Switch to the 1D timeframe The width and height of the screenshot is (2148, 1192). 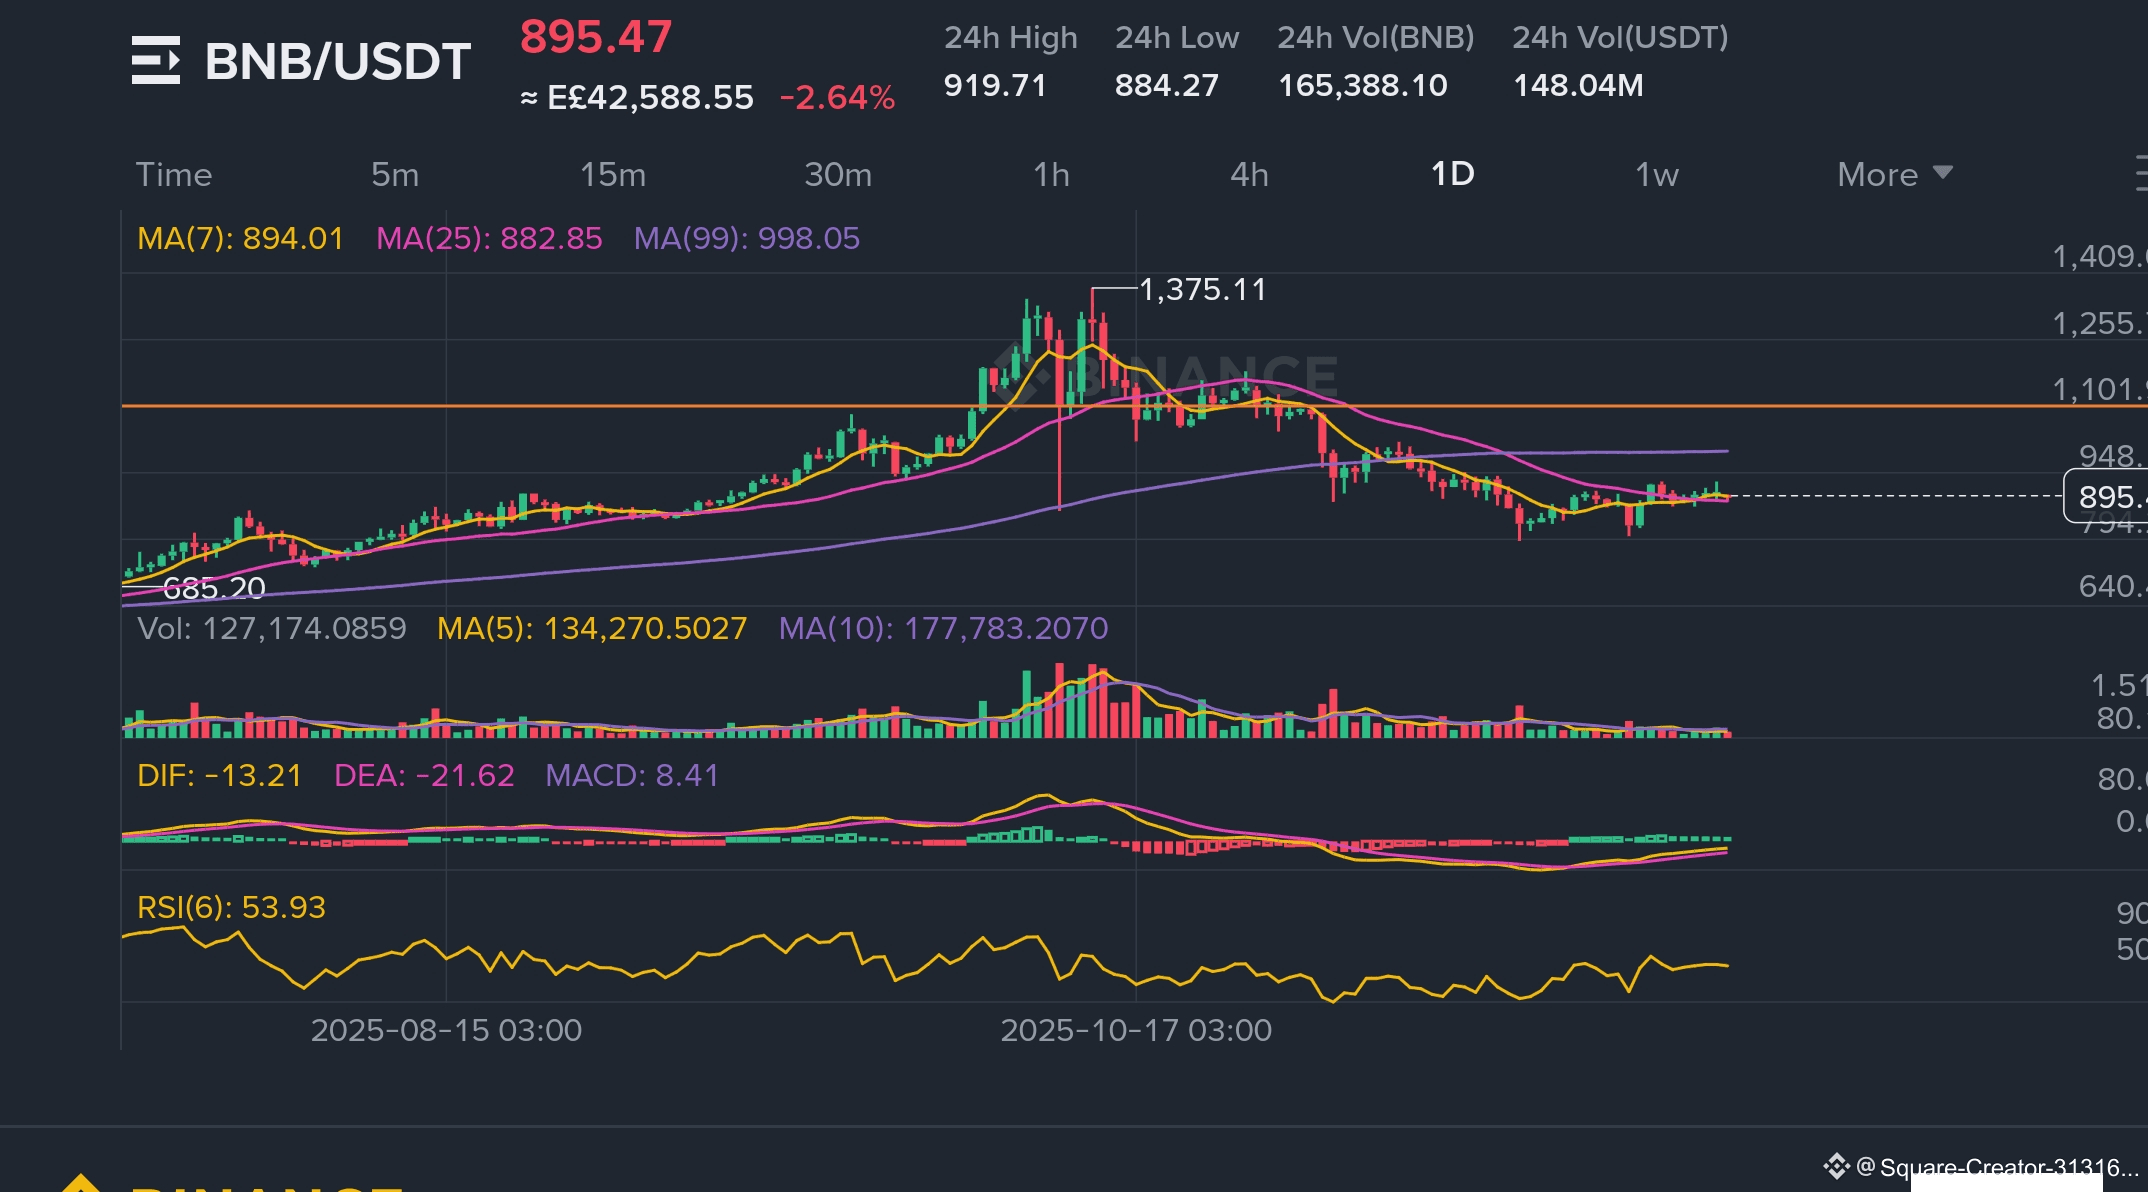pyautogui.click(x=1452, y=174)
